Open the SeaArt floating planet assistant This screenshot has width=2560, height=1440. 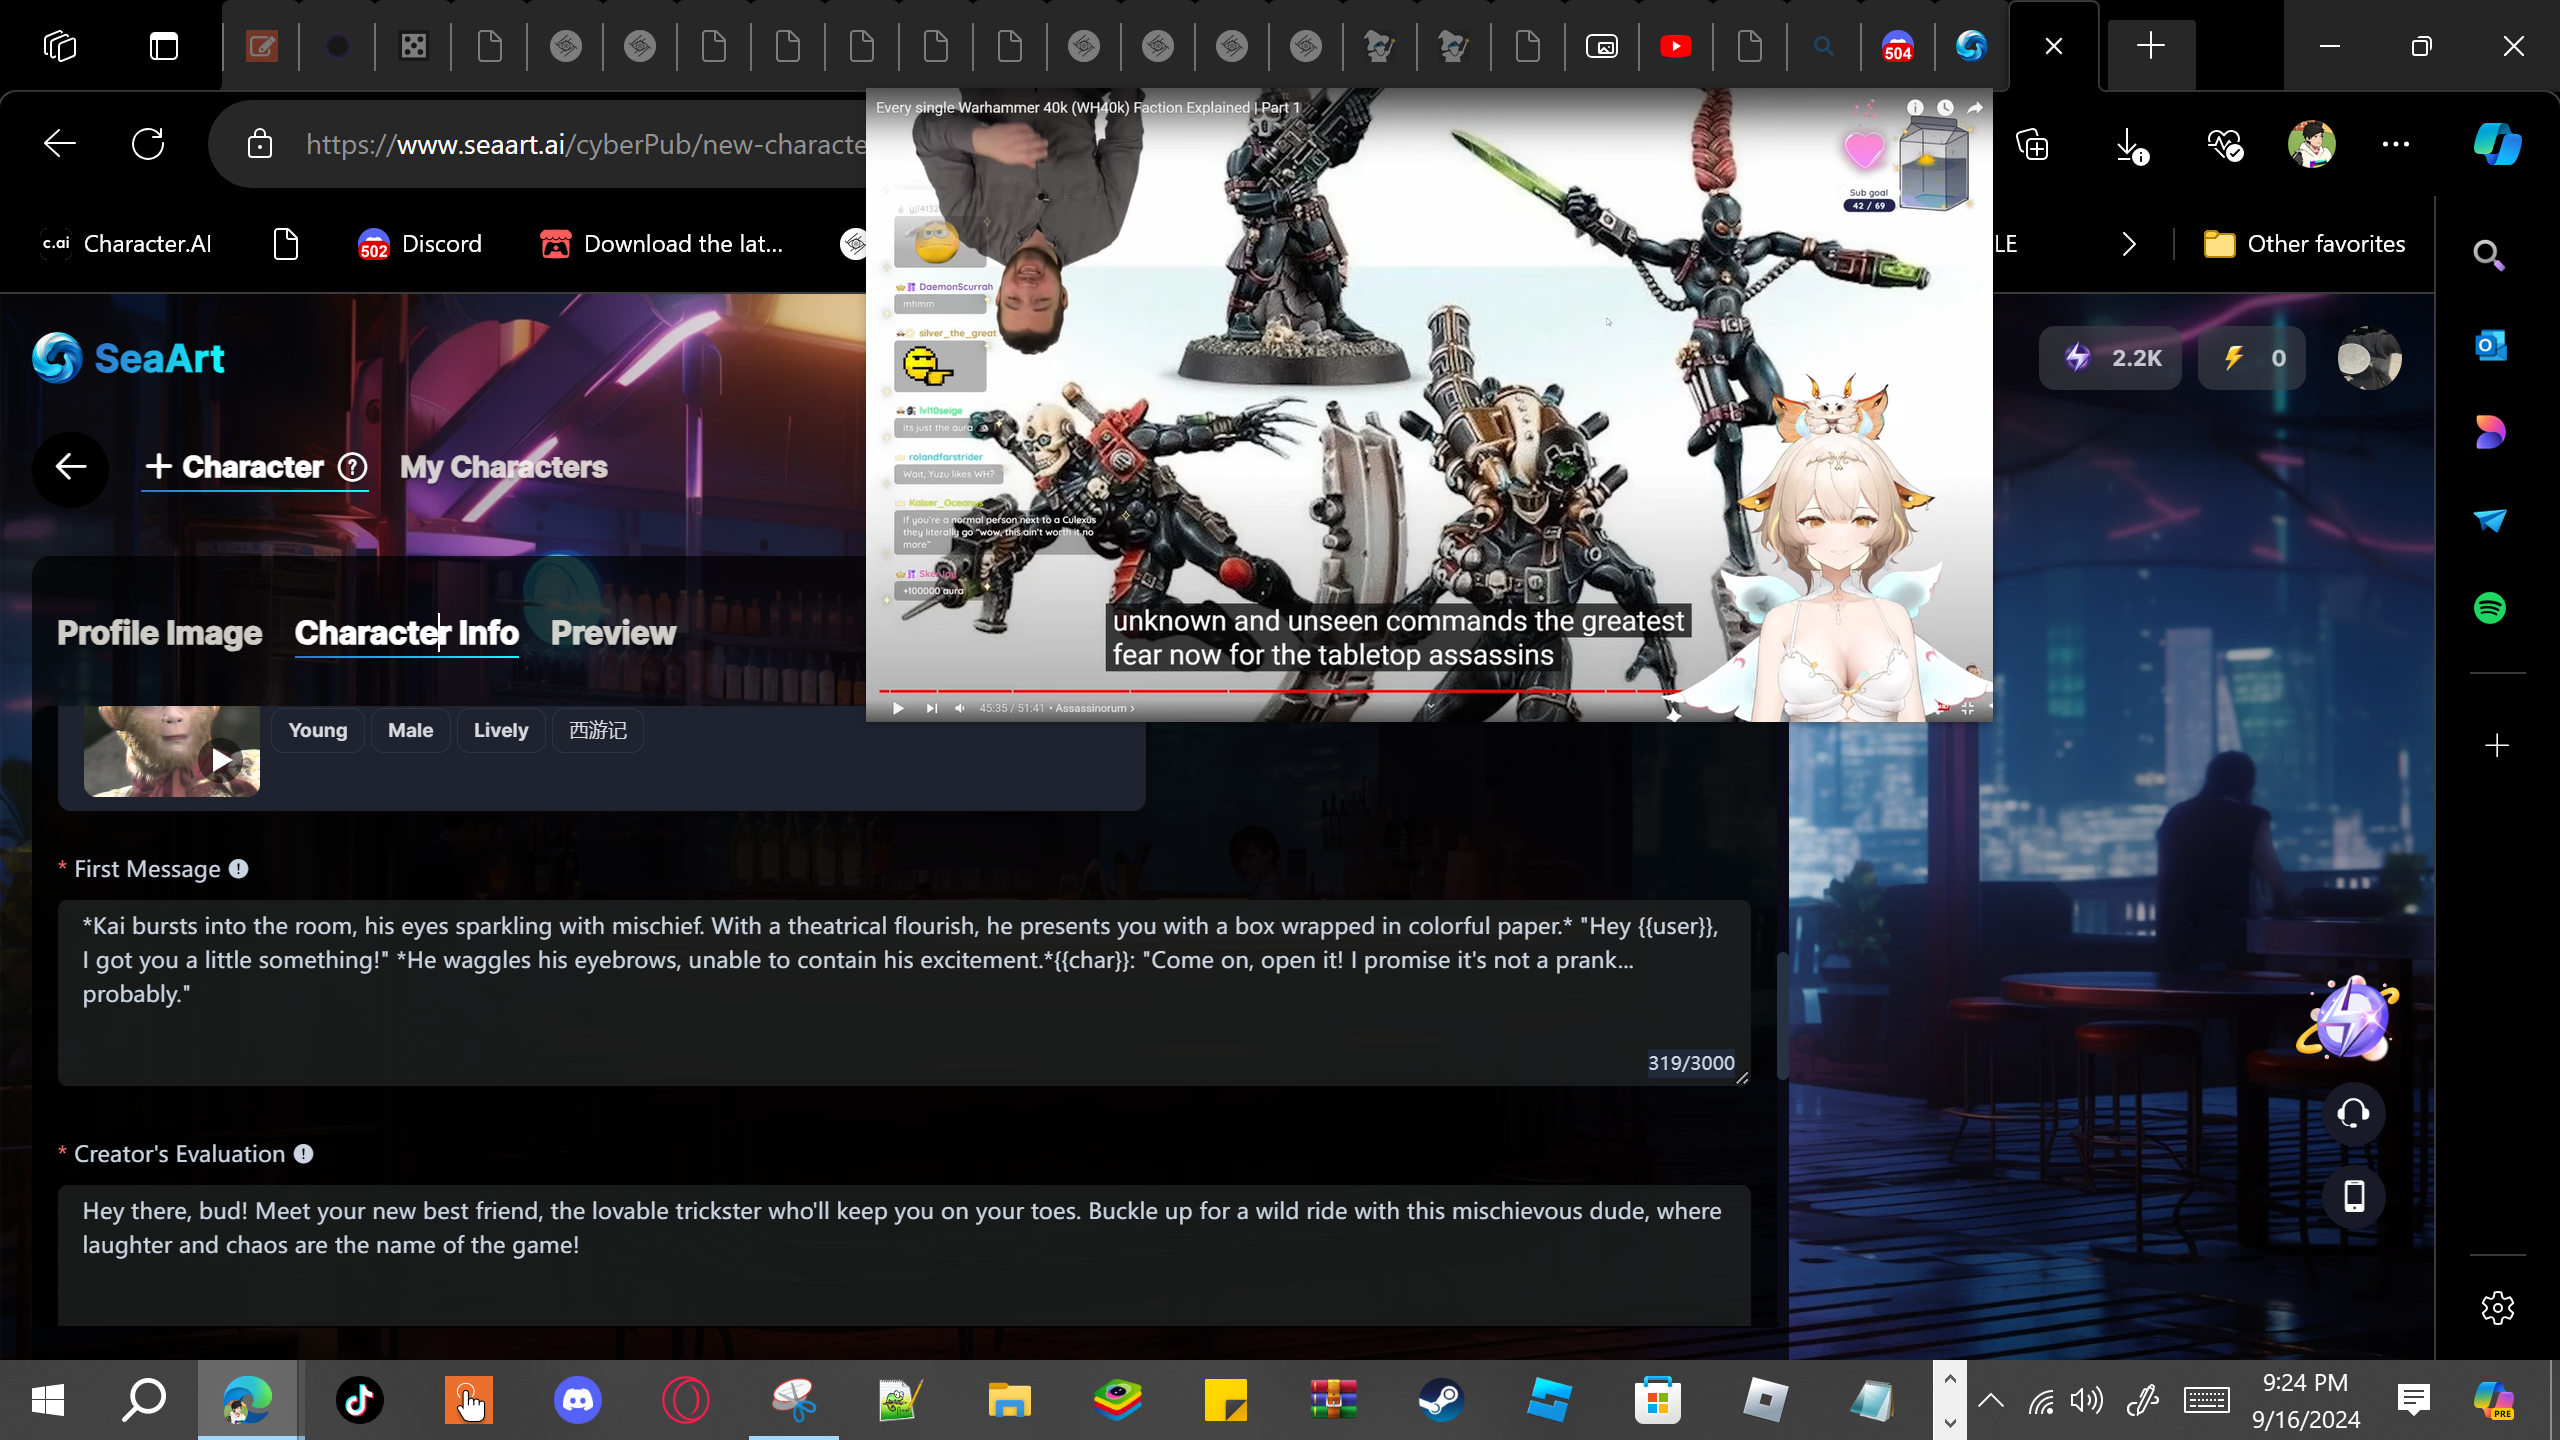tap(2348, 1018)
